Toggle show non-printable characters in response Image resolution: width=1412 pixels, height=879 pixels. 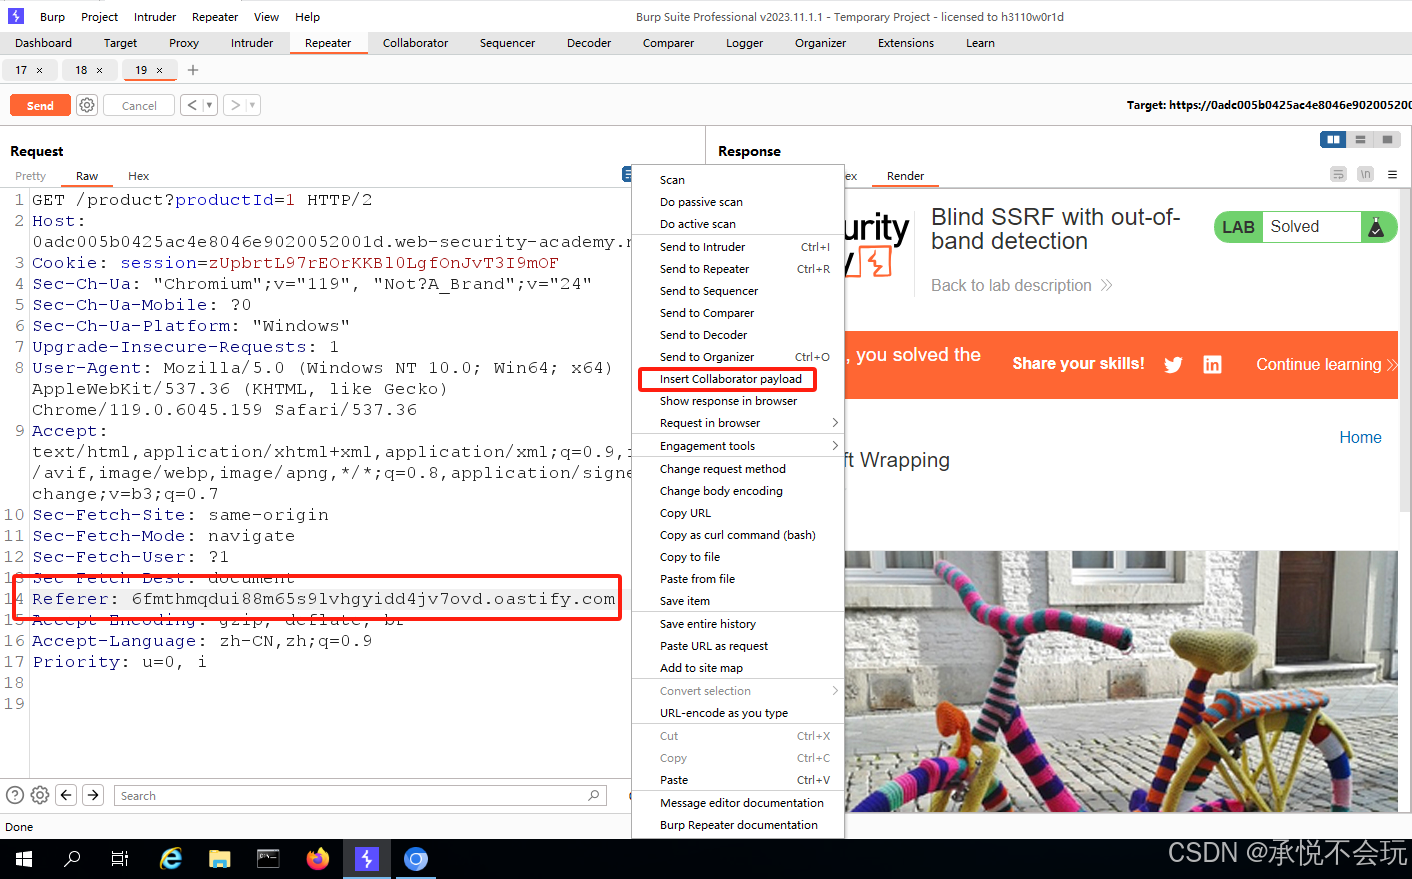point(1365,174)
